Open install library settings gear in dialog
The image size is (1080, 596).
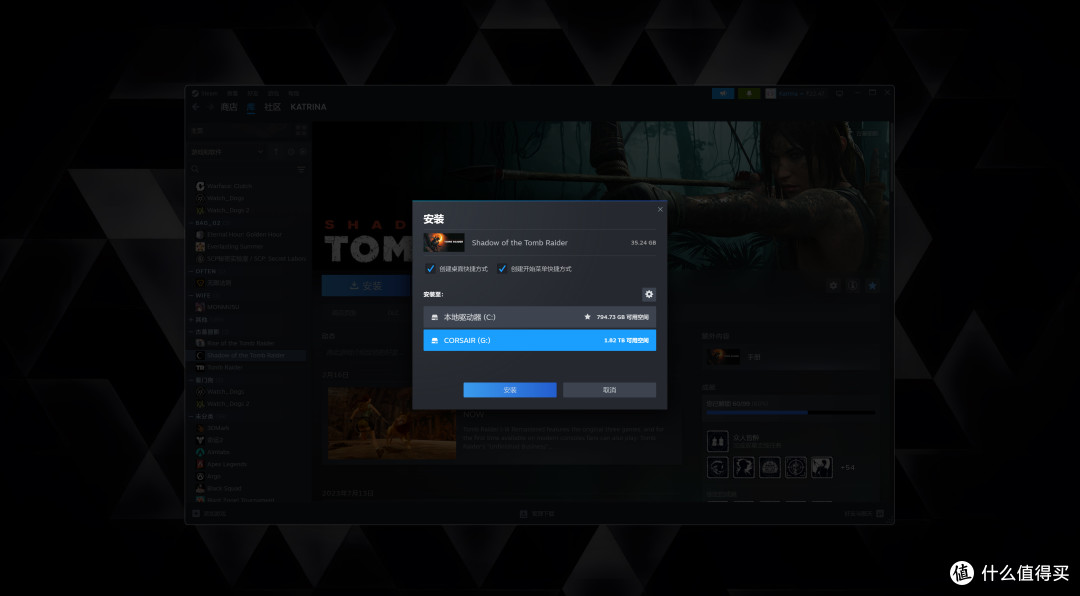coord(648,294)
